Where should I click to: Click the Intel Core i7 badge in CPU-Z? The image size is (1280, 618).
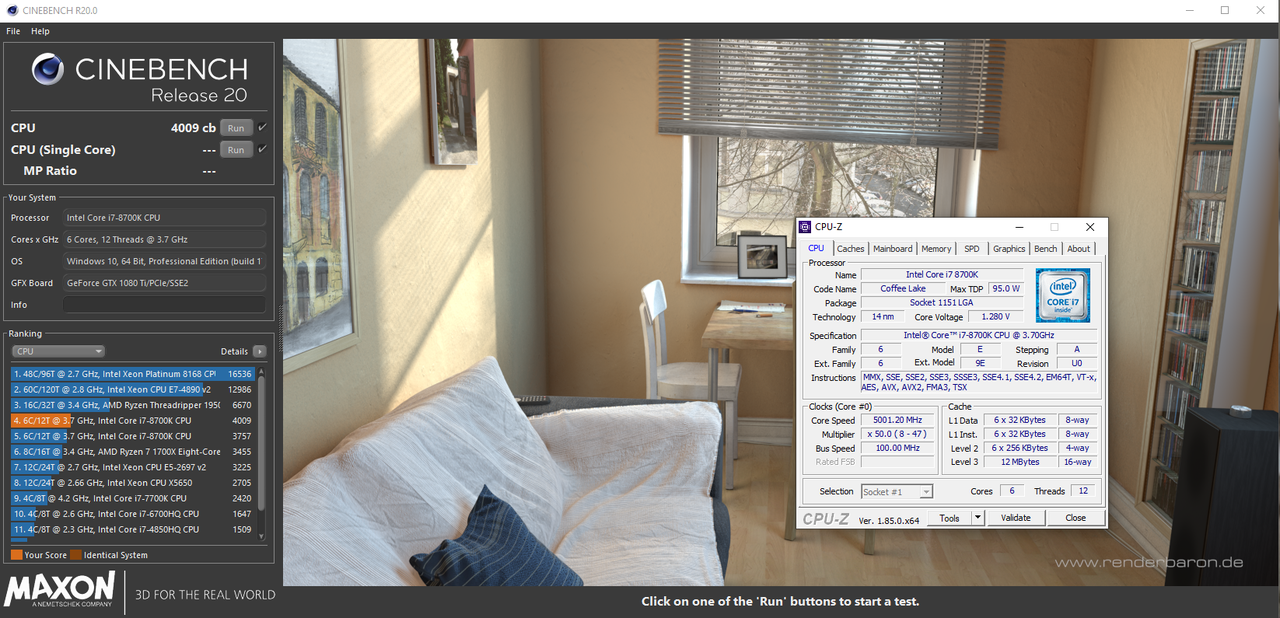pos(1062,296)
